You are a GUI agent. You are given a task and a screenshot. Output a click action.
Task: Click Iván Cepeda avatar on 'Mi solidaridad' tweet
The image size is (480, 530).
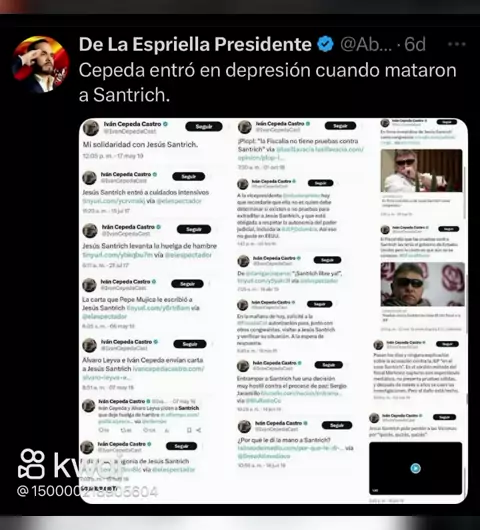(x=91, y=128)
